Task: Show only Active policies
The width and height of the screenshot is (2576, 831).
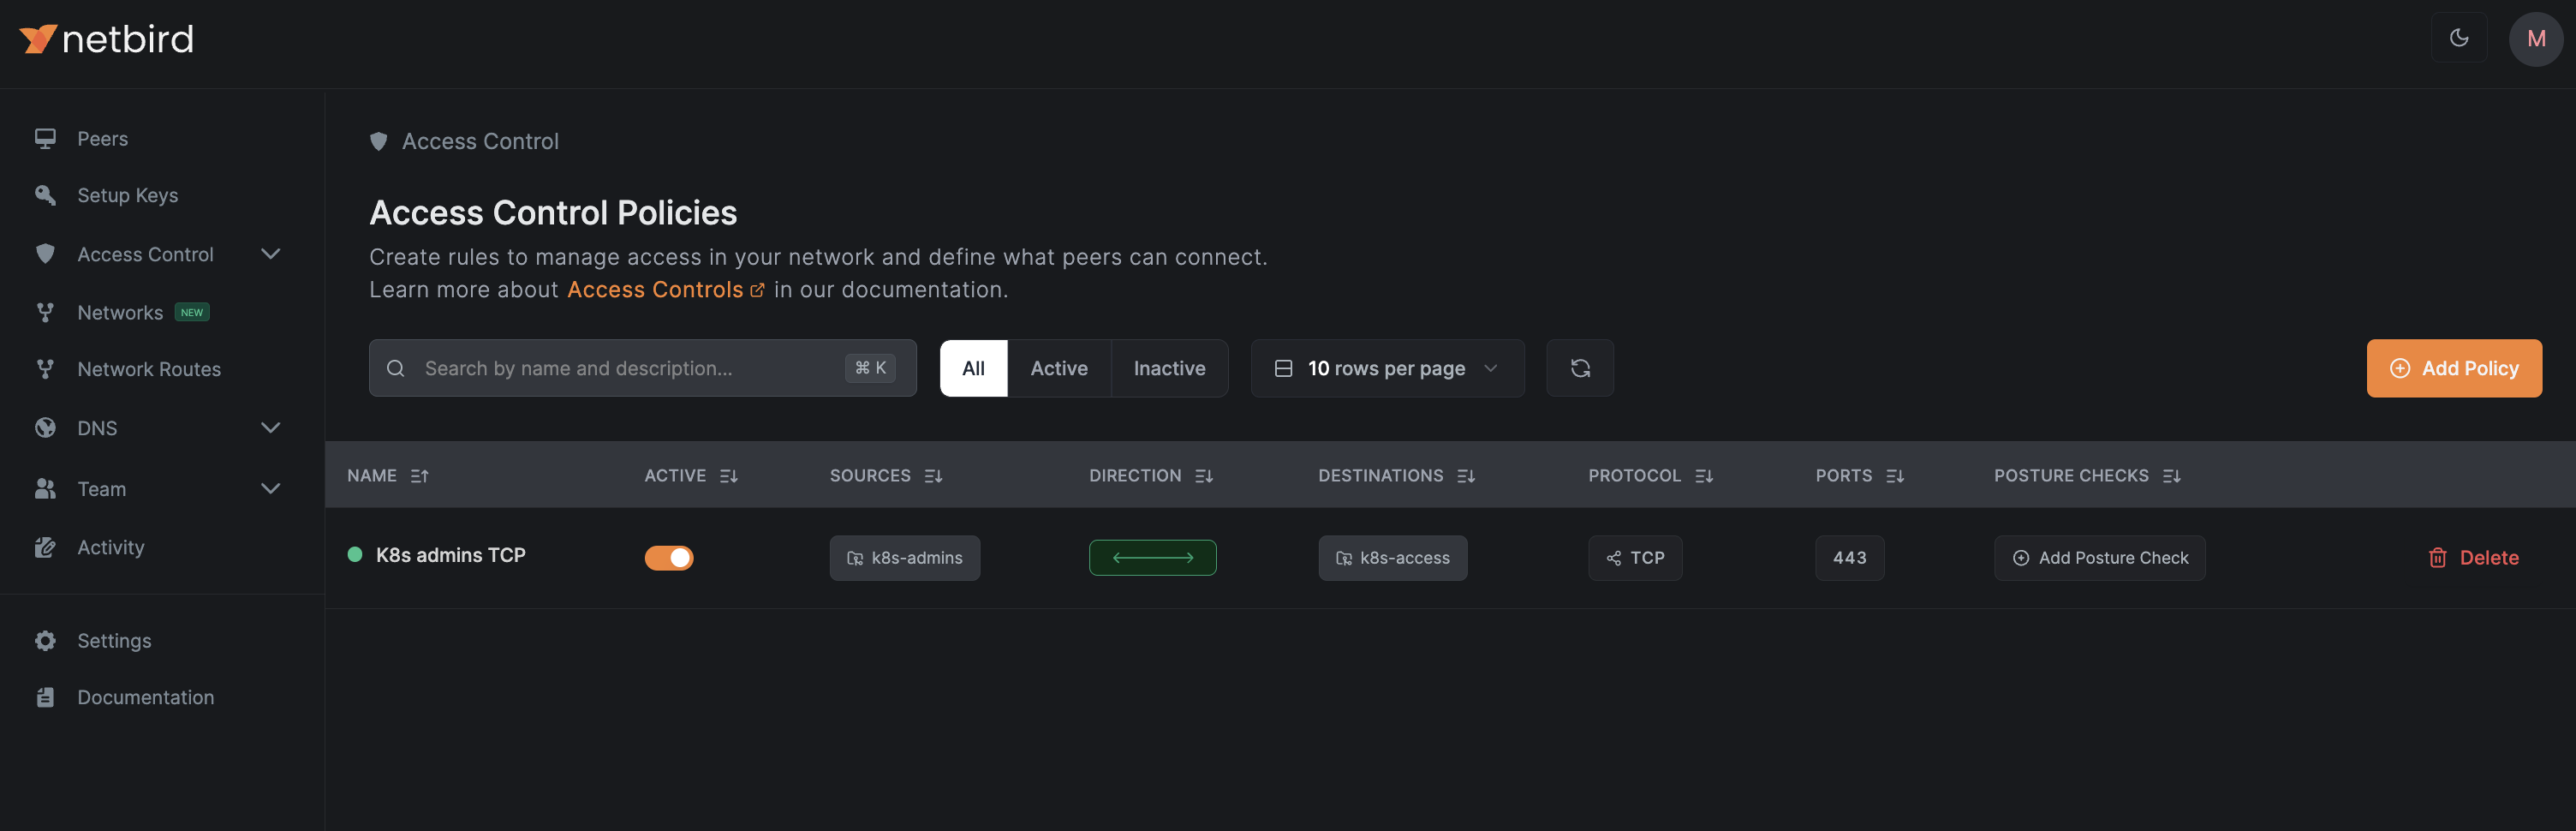Action: 1058,368
